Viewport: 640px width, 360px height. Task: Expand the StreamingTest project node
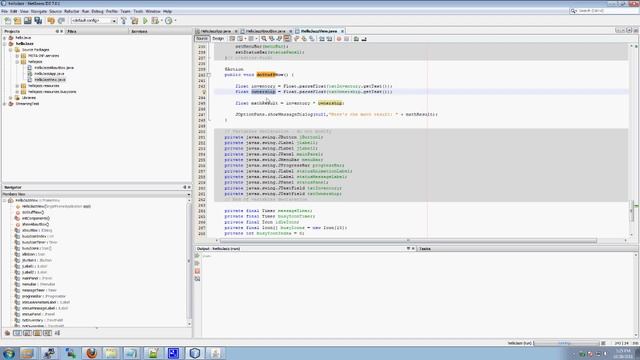coord(5,104)
